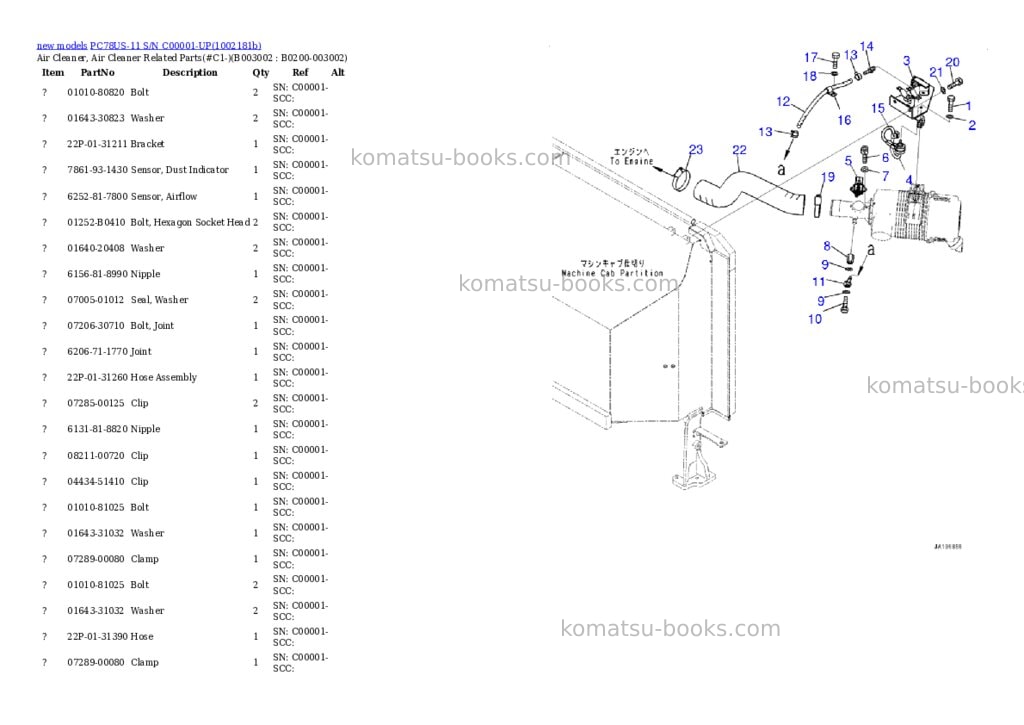Screen dimensions: 1024x725
Task: Select part number 01643-30823 Washer
Action: tap(116, 118)
